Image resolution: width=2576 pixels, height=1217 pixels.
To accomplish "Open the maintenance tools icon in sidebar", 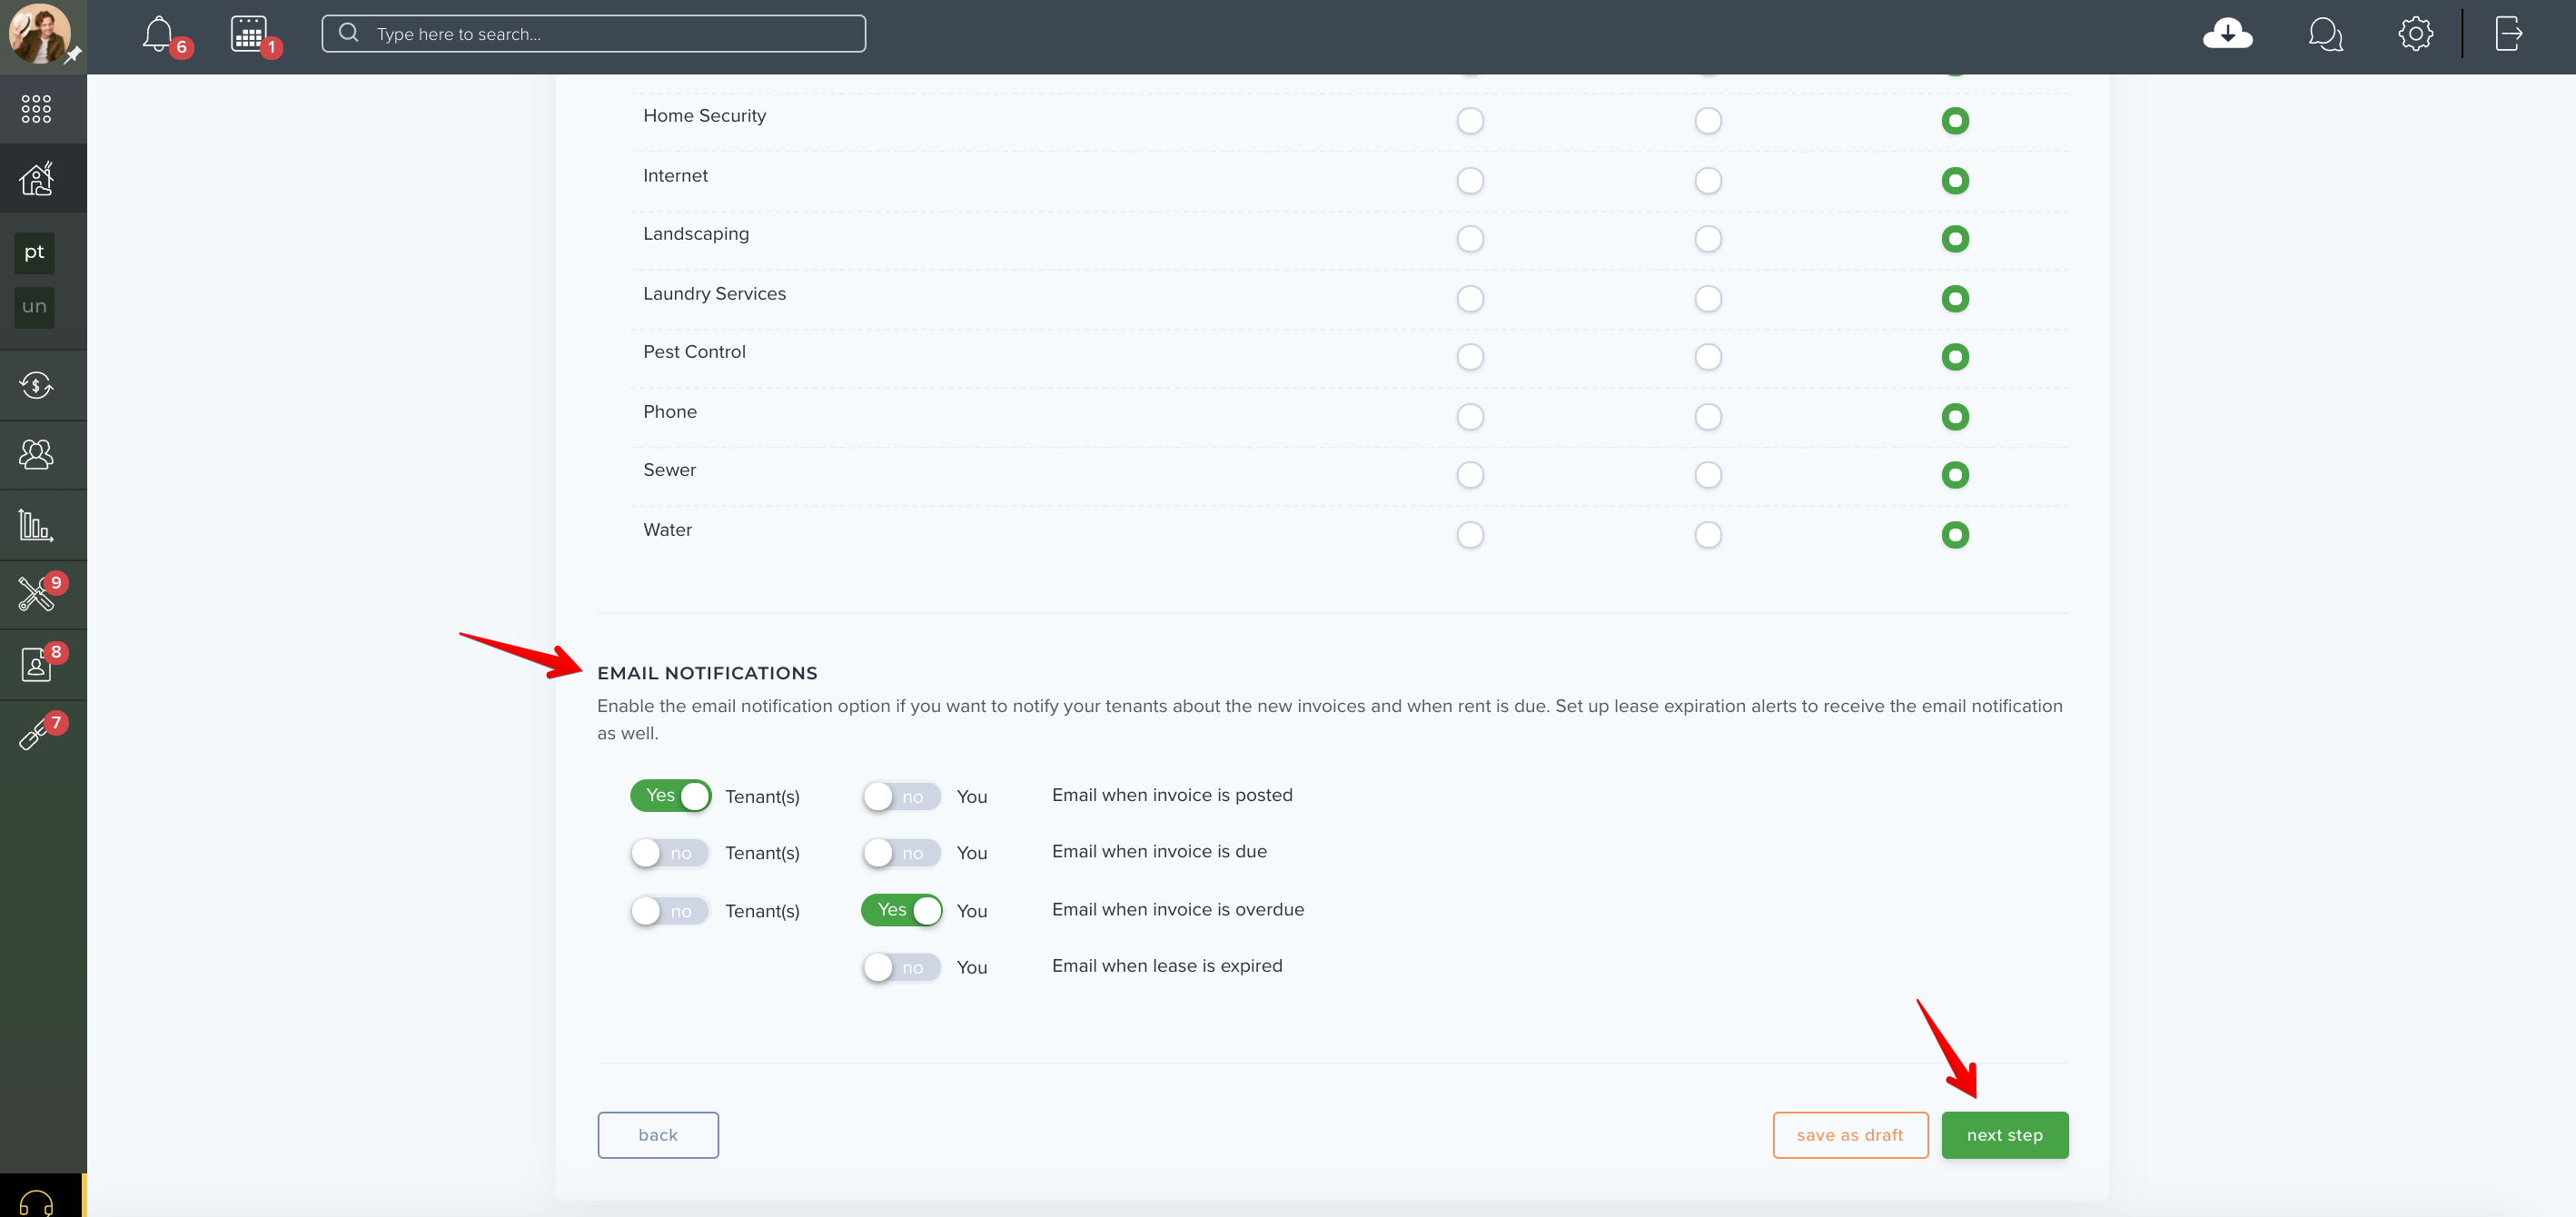I will coord(36,594).
